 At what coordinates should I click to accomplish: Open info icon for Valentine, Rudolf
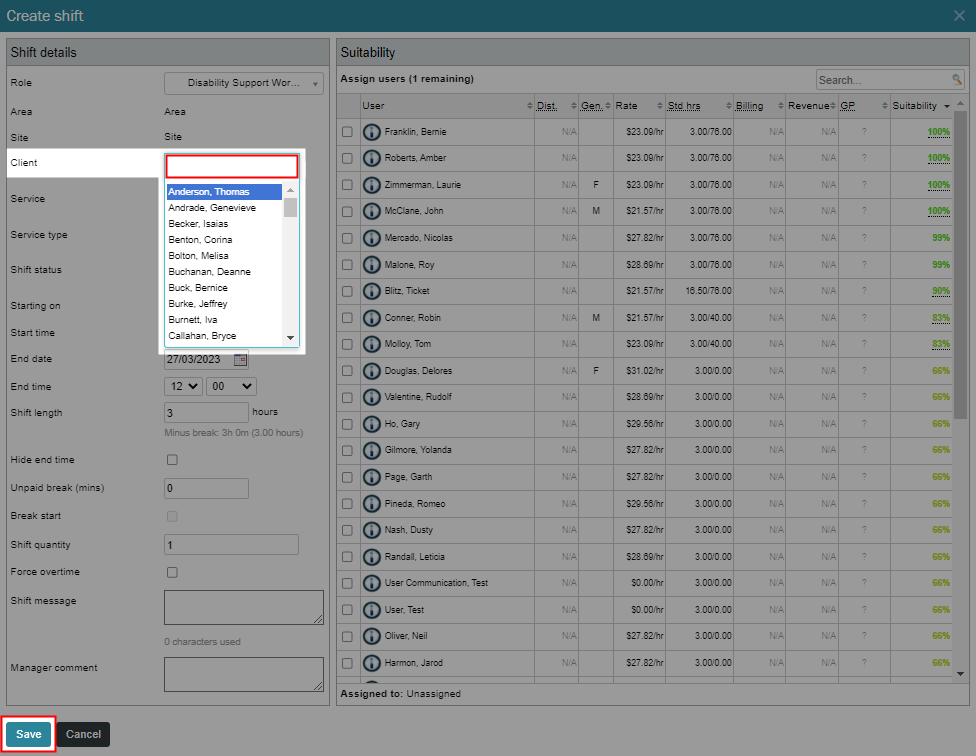pos(372,397)
